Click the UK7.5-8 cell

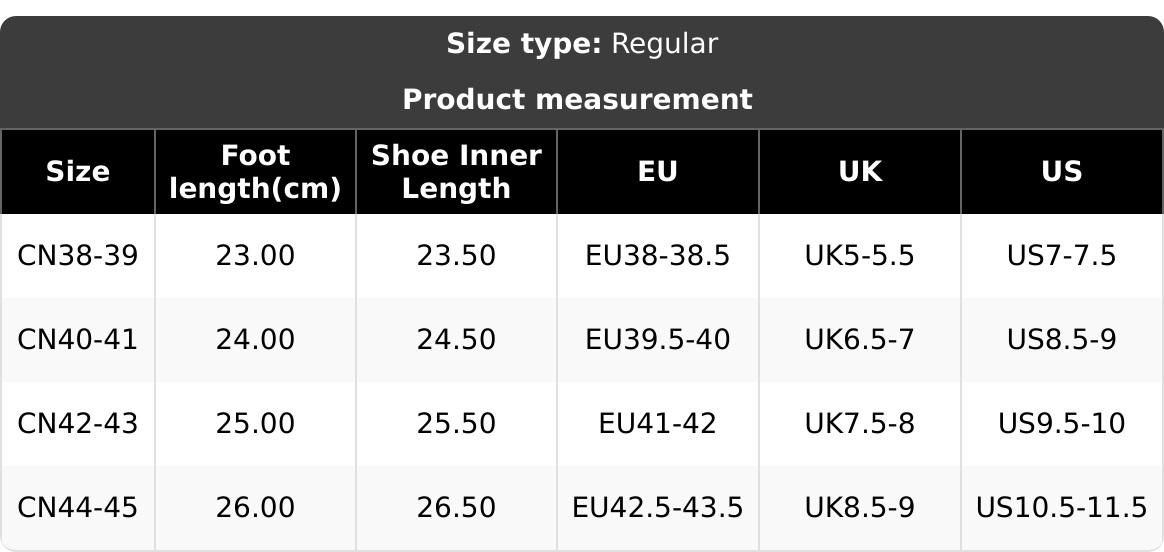(x=860, y=424)
